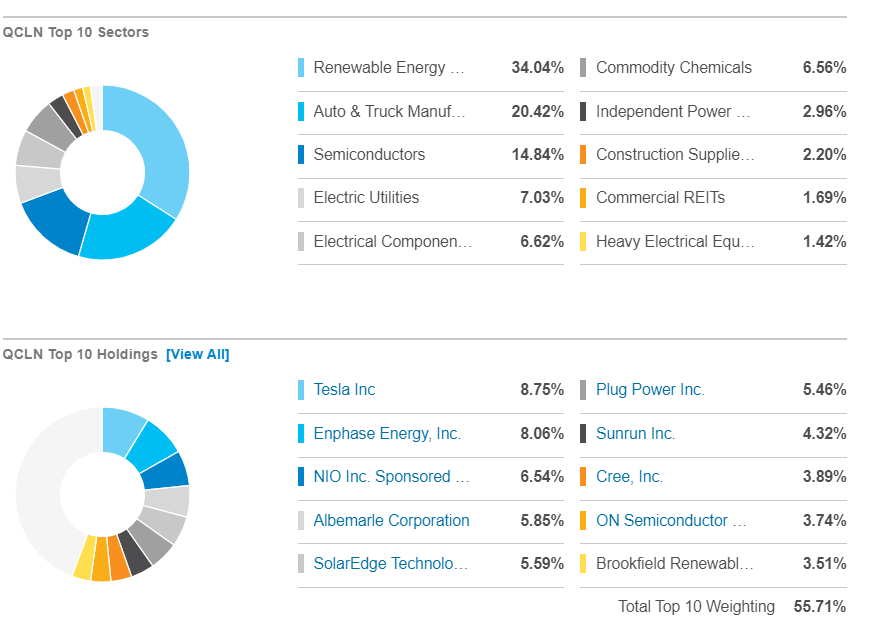Click Independent Power legend color swatch

(583, 111)
